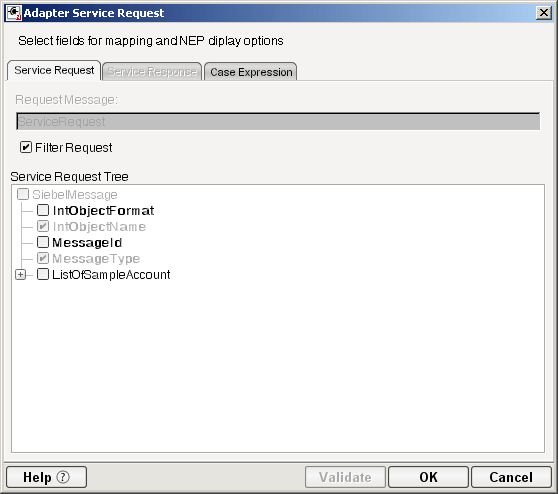
Task: Toggle the IntObjectName checkbox
Action: 43,226
